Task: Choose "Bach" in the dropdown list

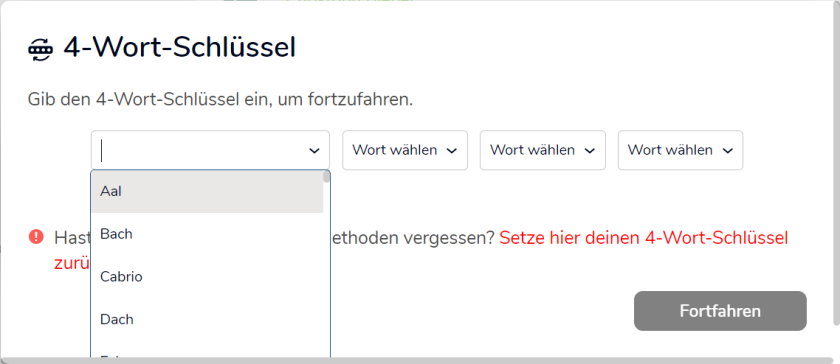Action: coord(207,234)
